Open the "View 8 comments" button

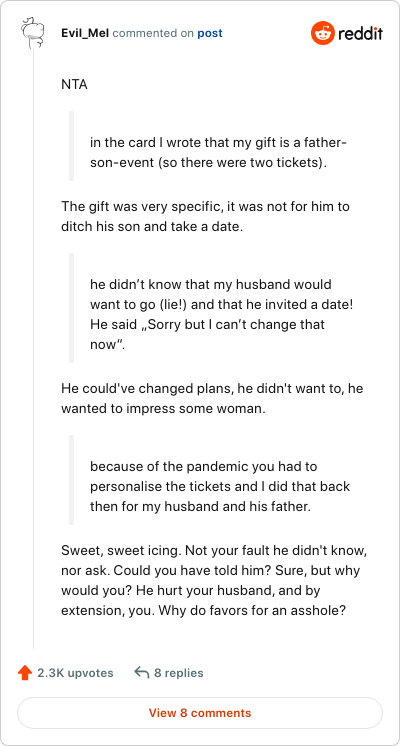pos(200,713)
